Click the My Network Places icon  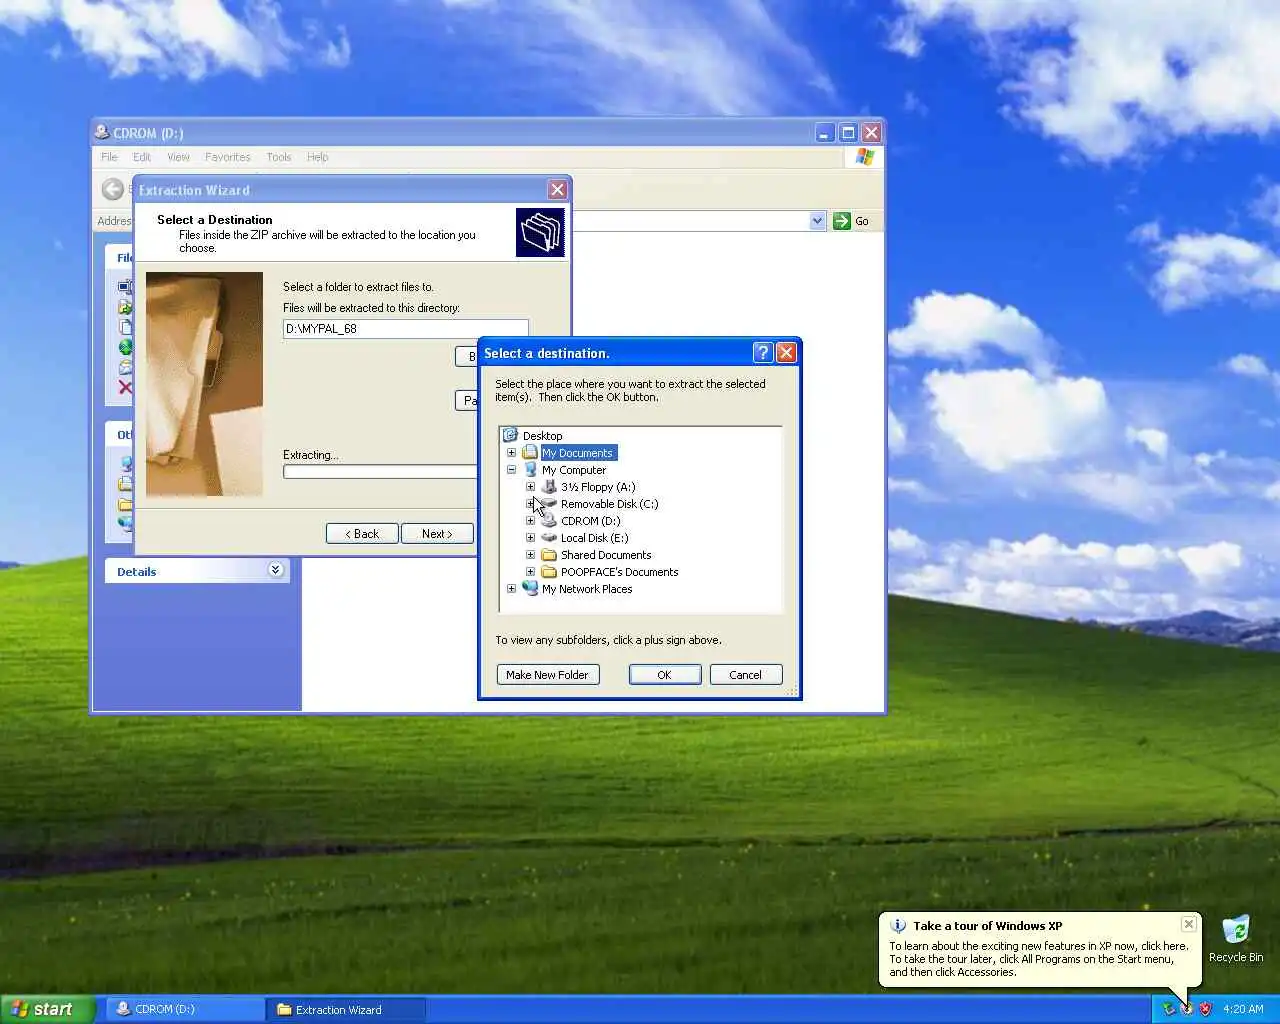click(530, 588)
